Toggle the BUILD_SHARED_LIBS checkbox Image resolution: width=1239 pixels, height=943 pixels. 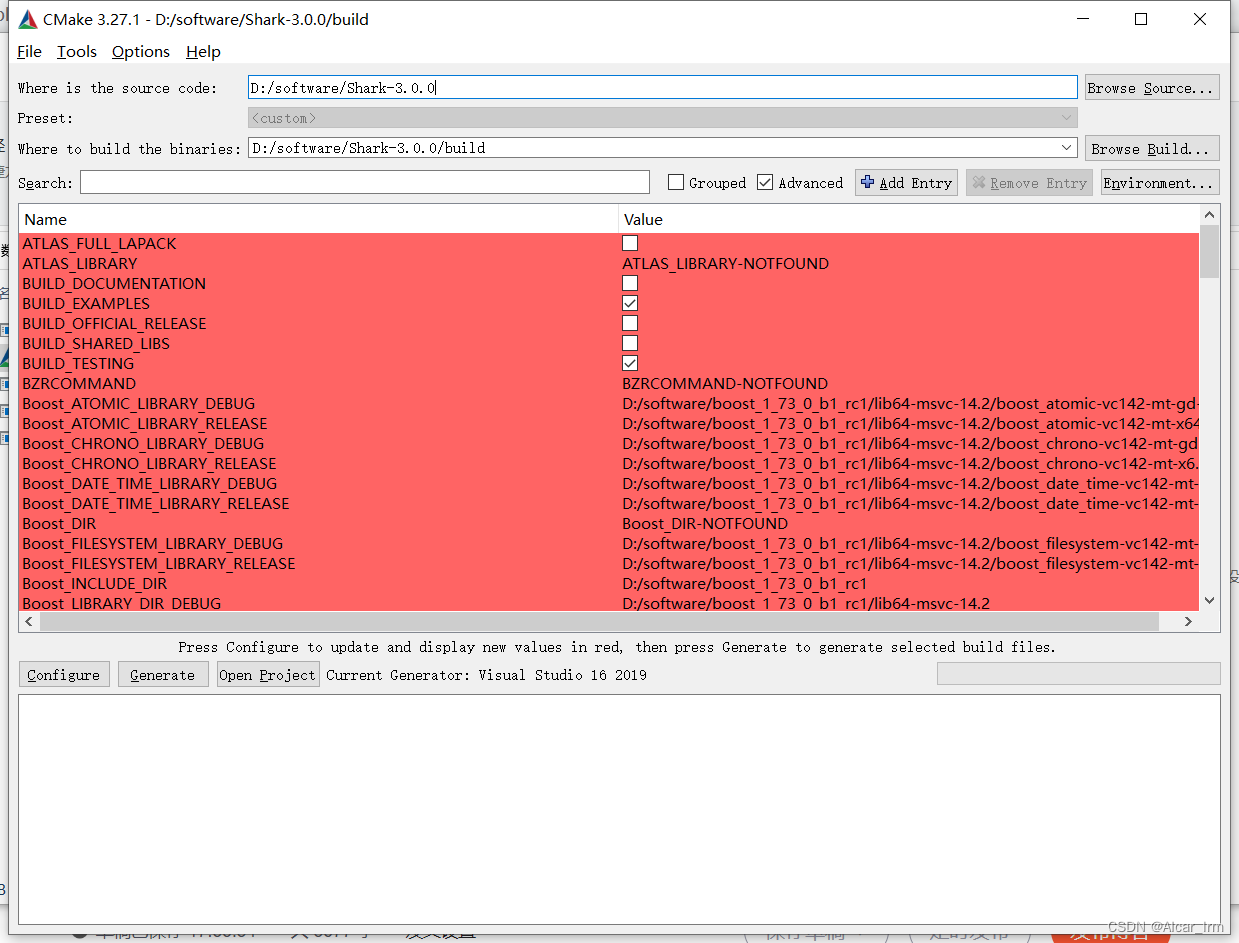[630, 343]
